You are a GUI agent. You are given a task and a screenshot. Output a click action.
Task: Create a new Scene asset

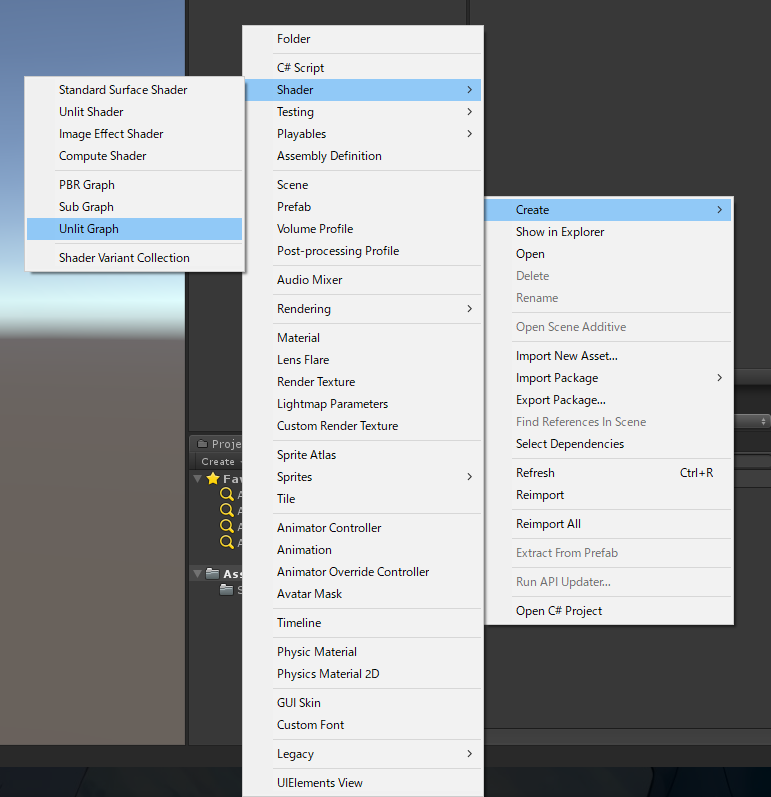click(x=363, y=185)
